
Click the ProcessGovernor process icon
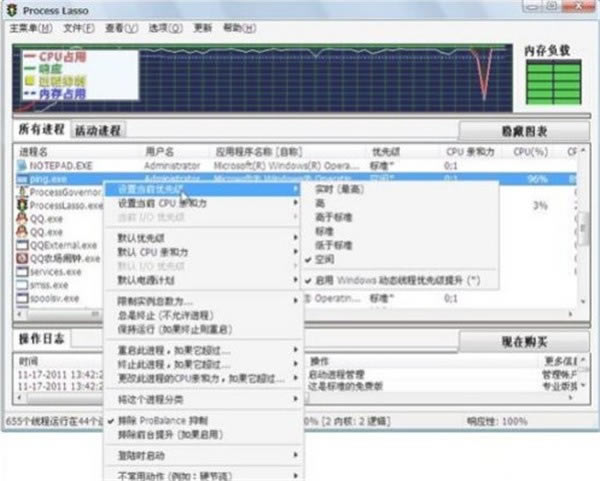pos(22,192)
